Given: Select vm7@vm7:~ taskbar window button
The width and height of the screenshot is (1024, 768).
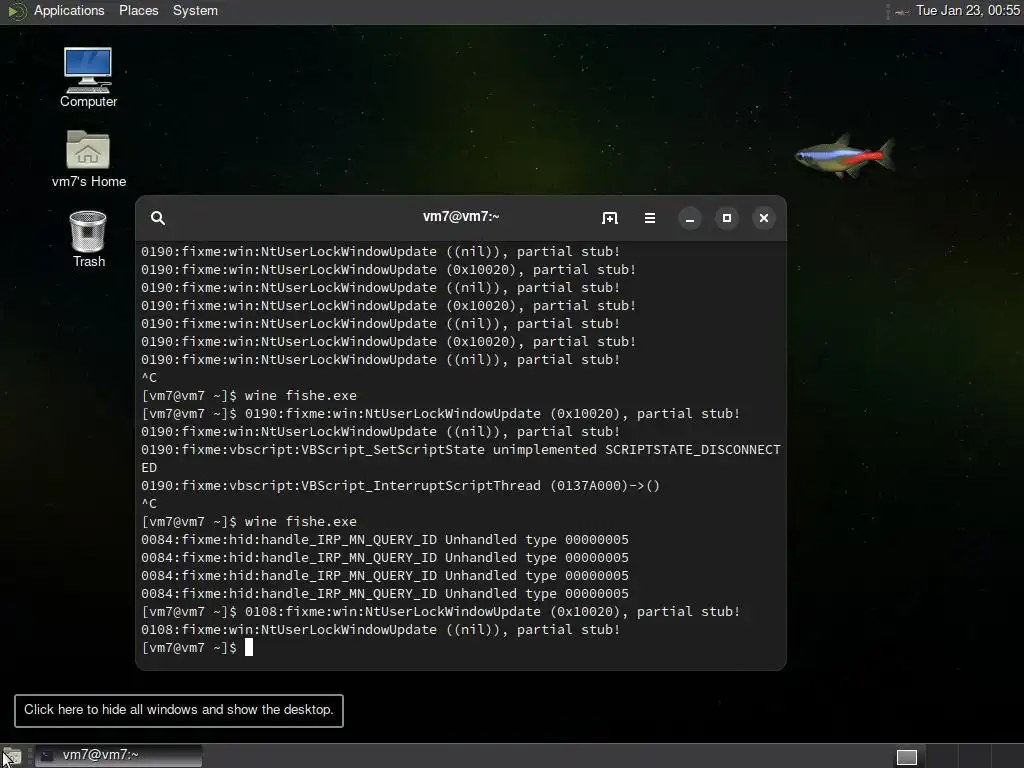Looking at the screenshot, I should point(118,756).
